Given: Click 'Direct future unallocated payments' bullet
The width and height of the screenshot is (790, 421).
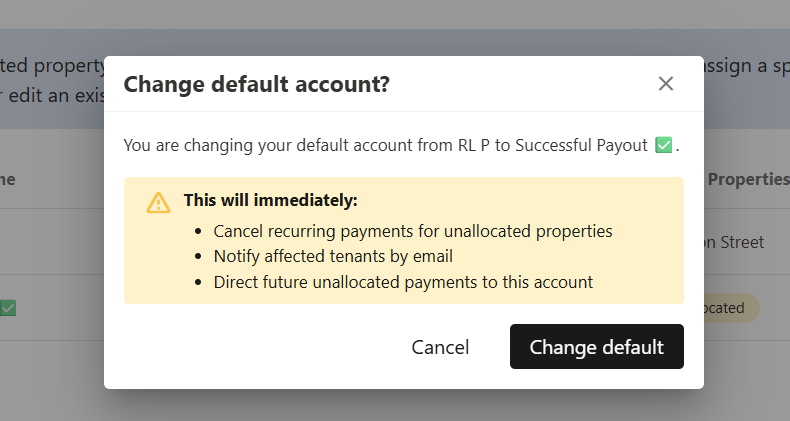Looking at the screenshot, I should click(403, 282).
